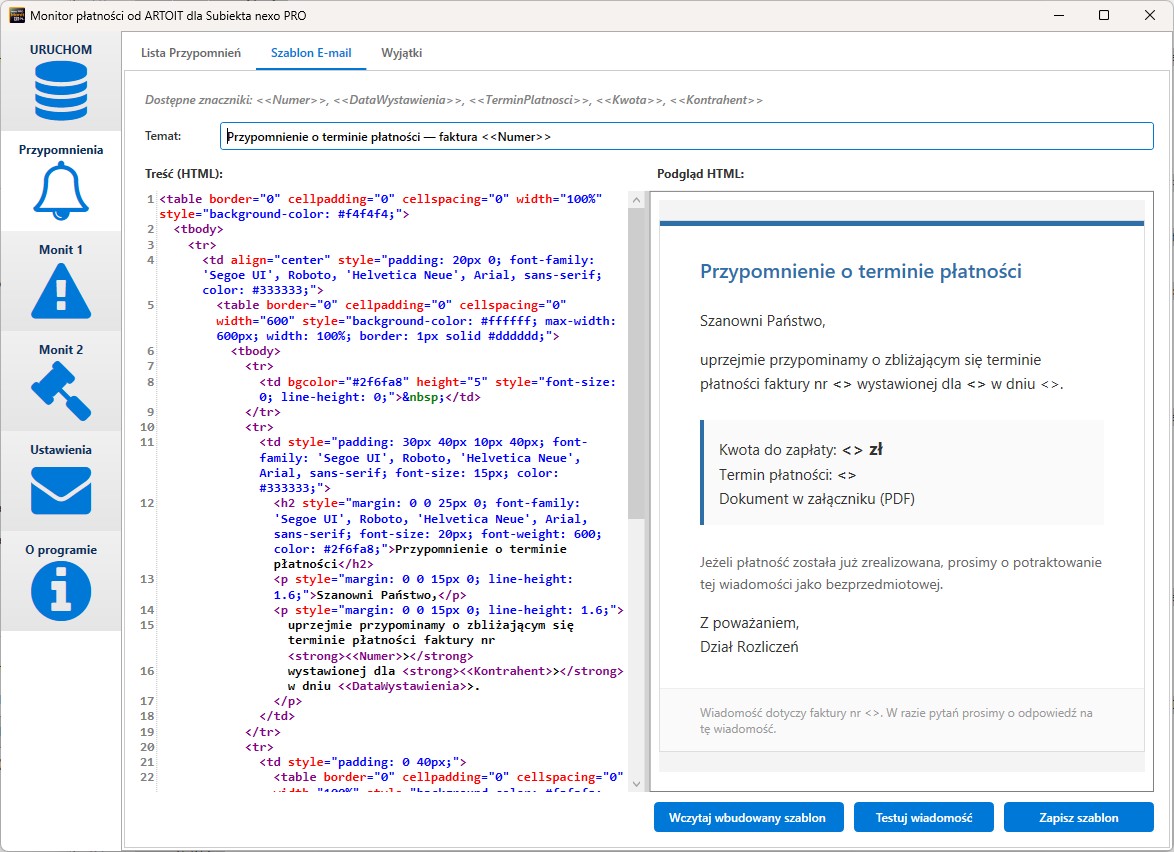Click 'Dział Rozliczeń' signature in preview
This screenshot has height=852, width=1174.
pyautogui.click(x=749, y=647)
